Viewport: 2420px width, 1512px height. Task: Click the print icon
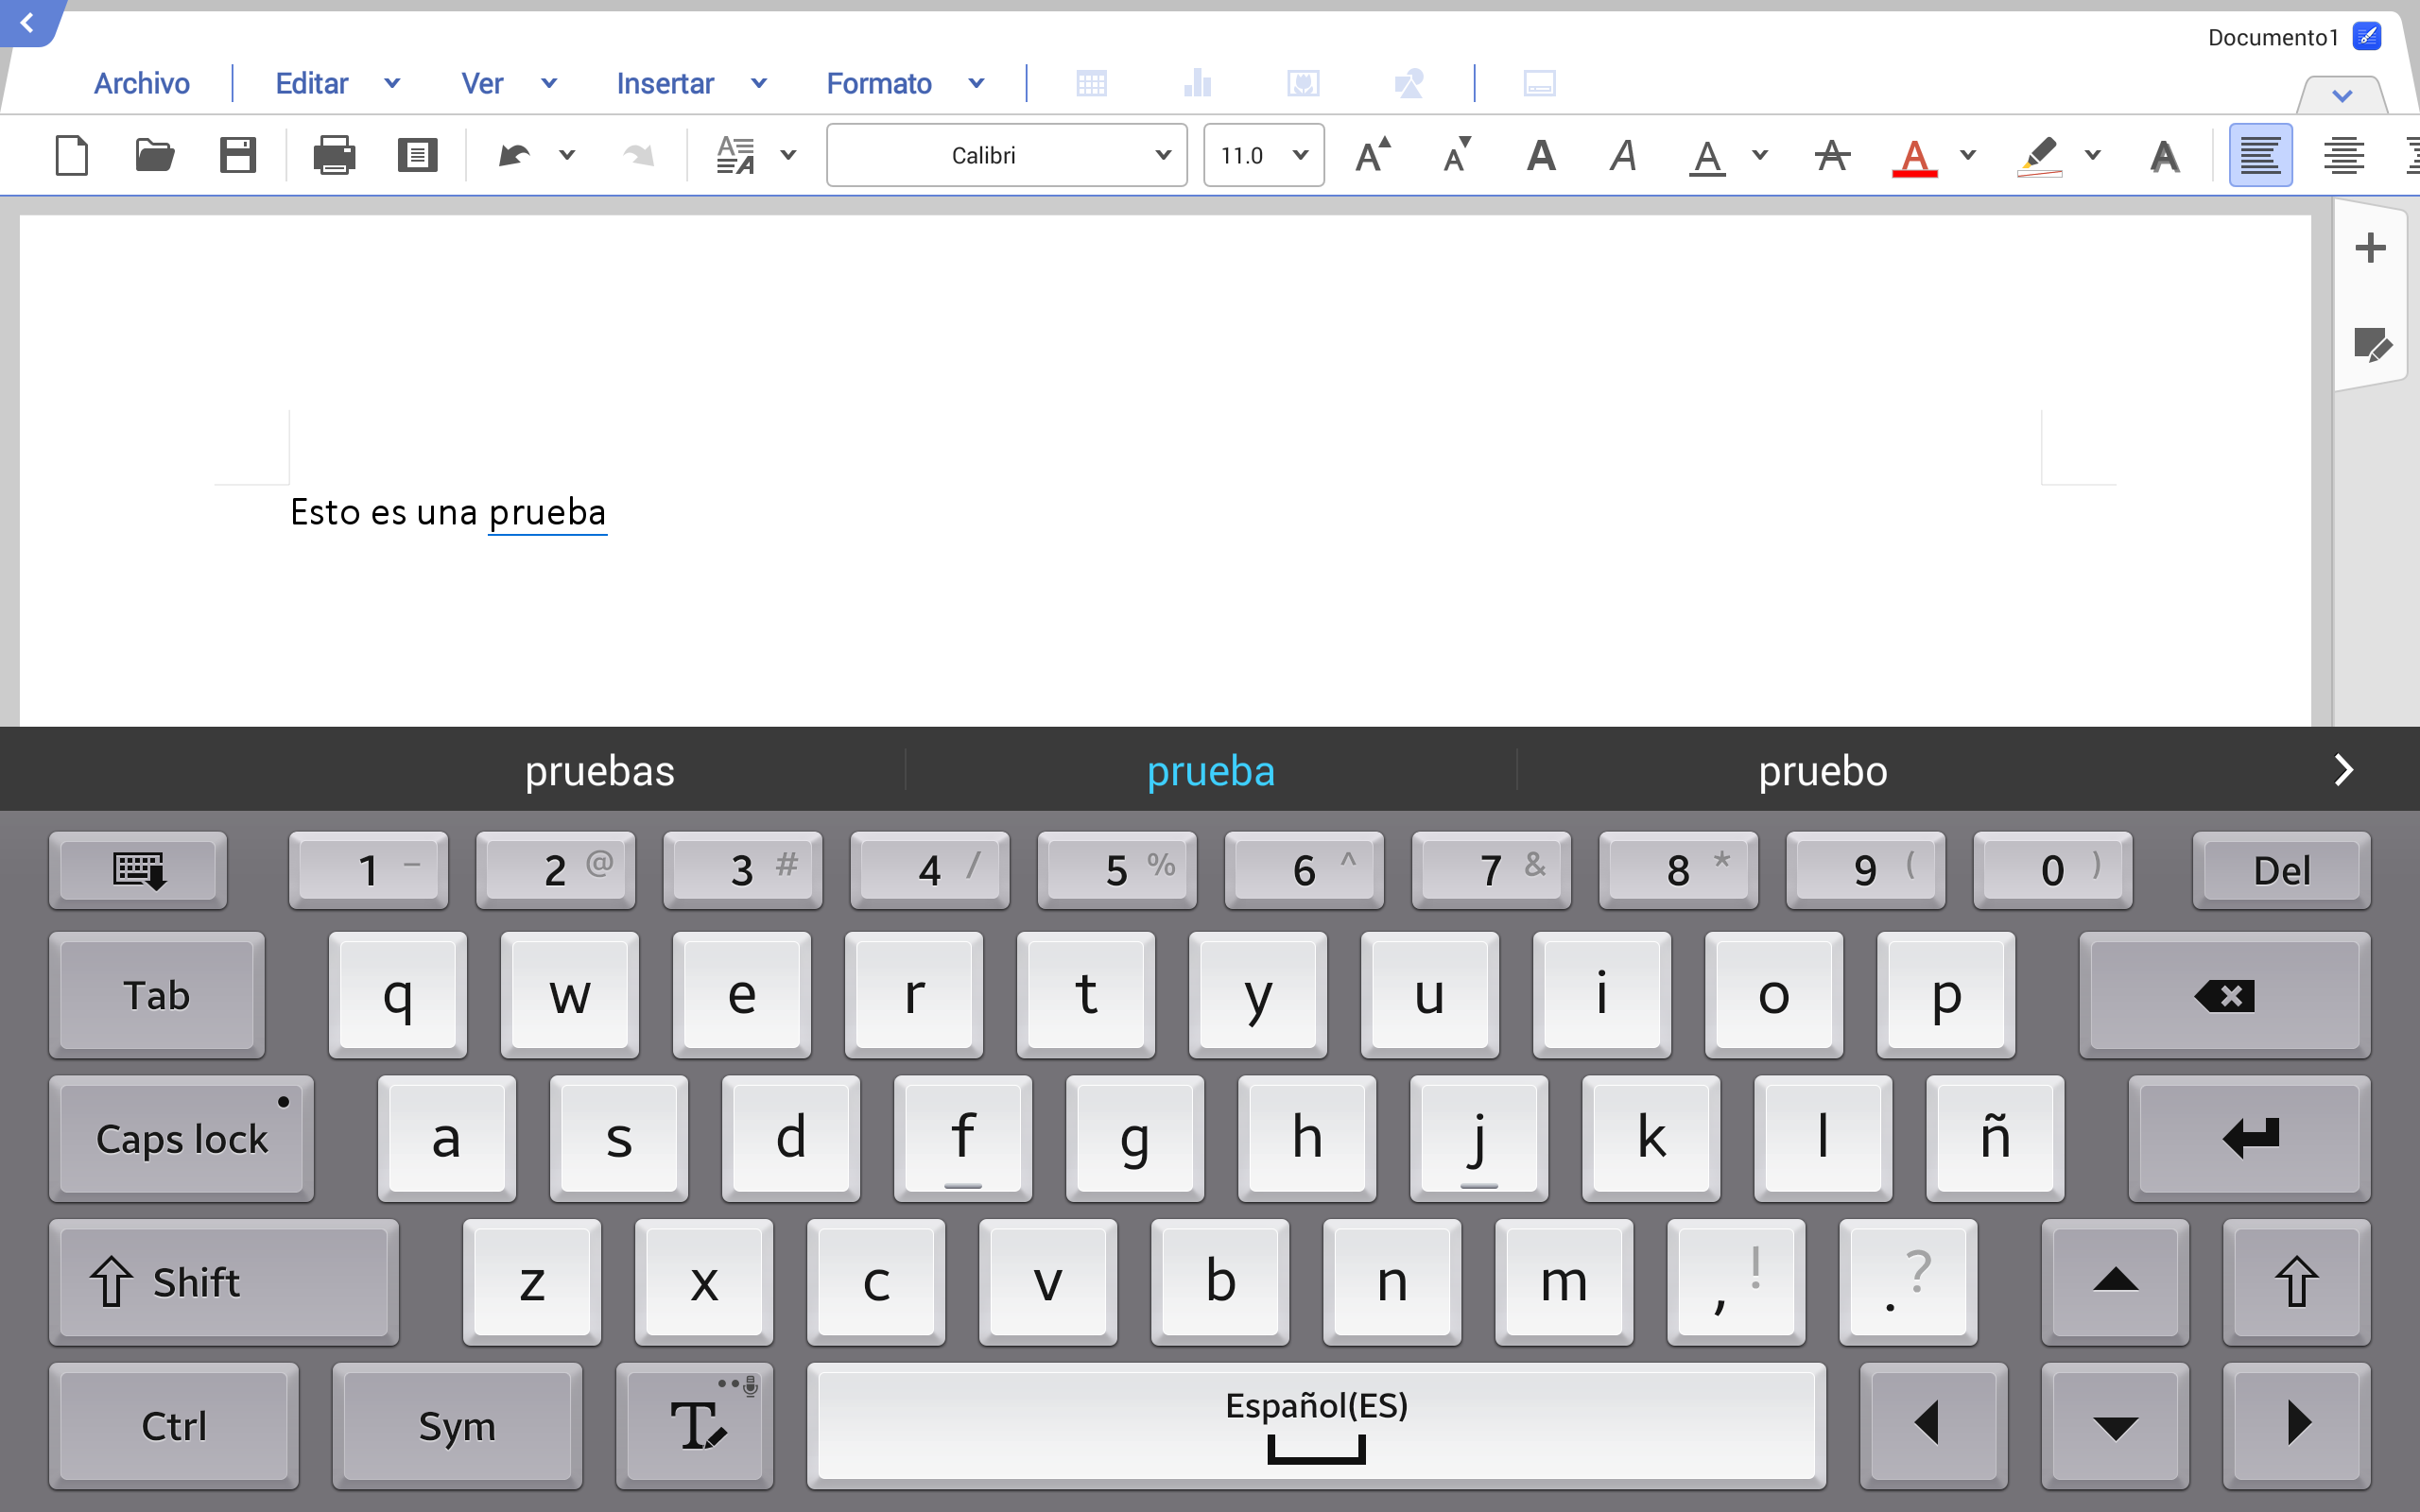[x=334, y=155]
